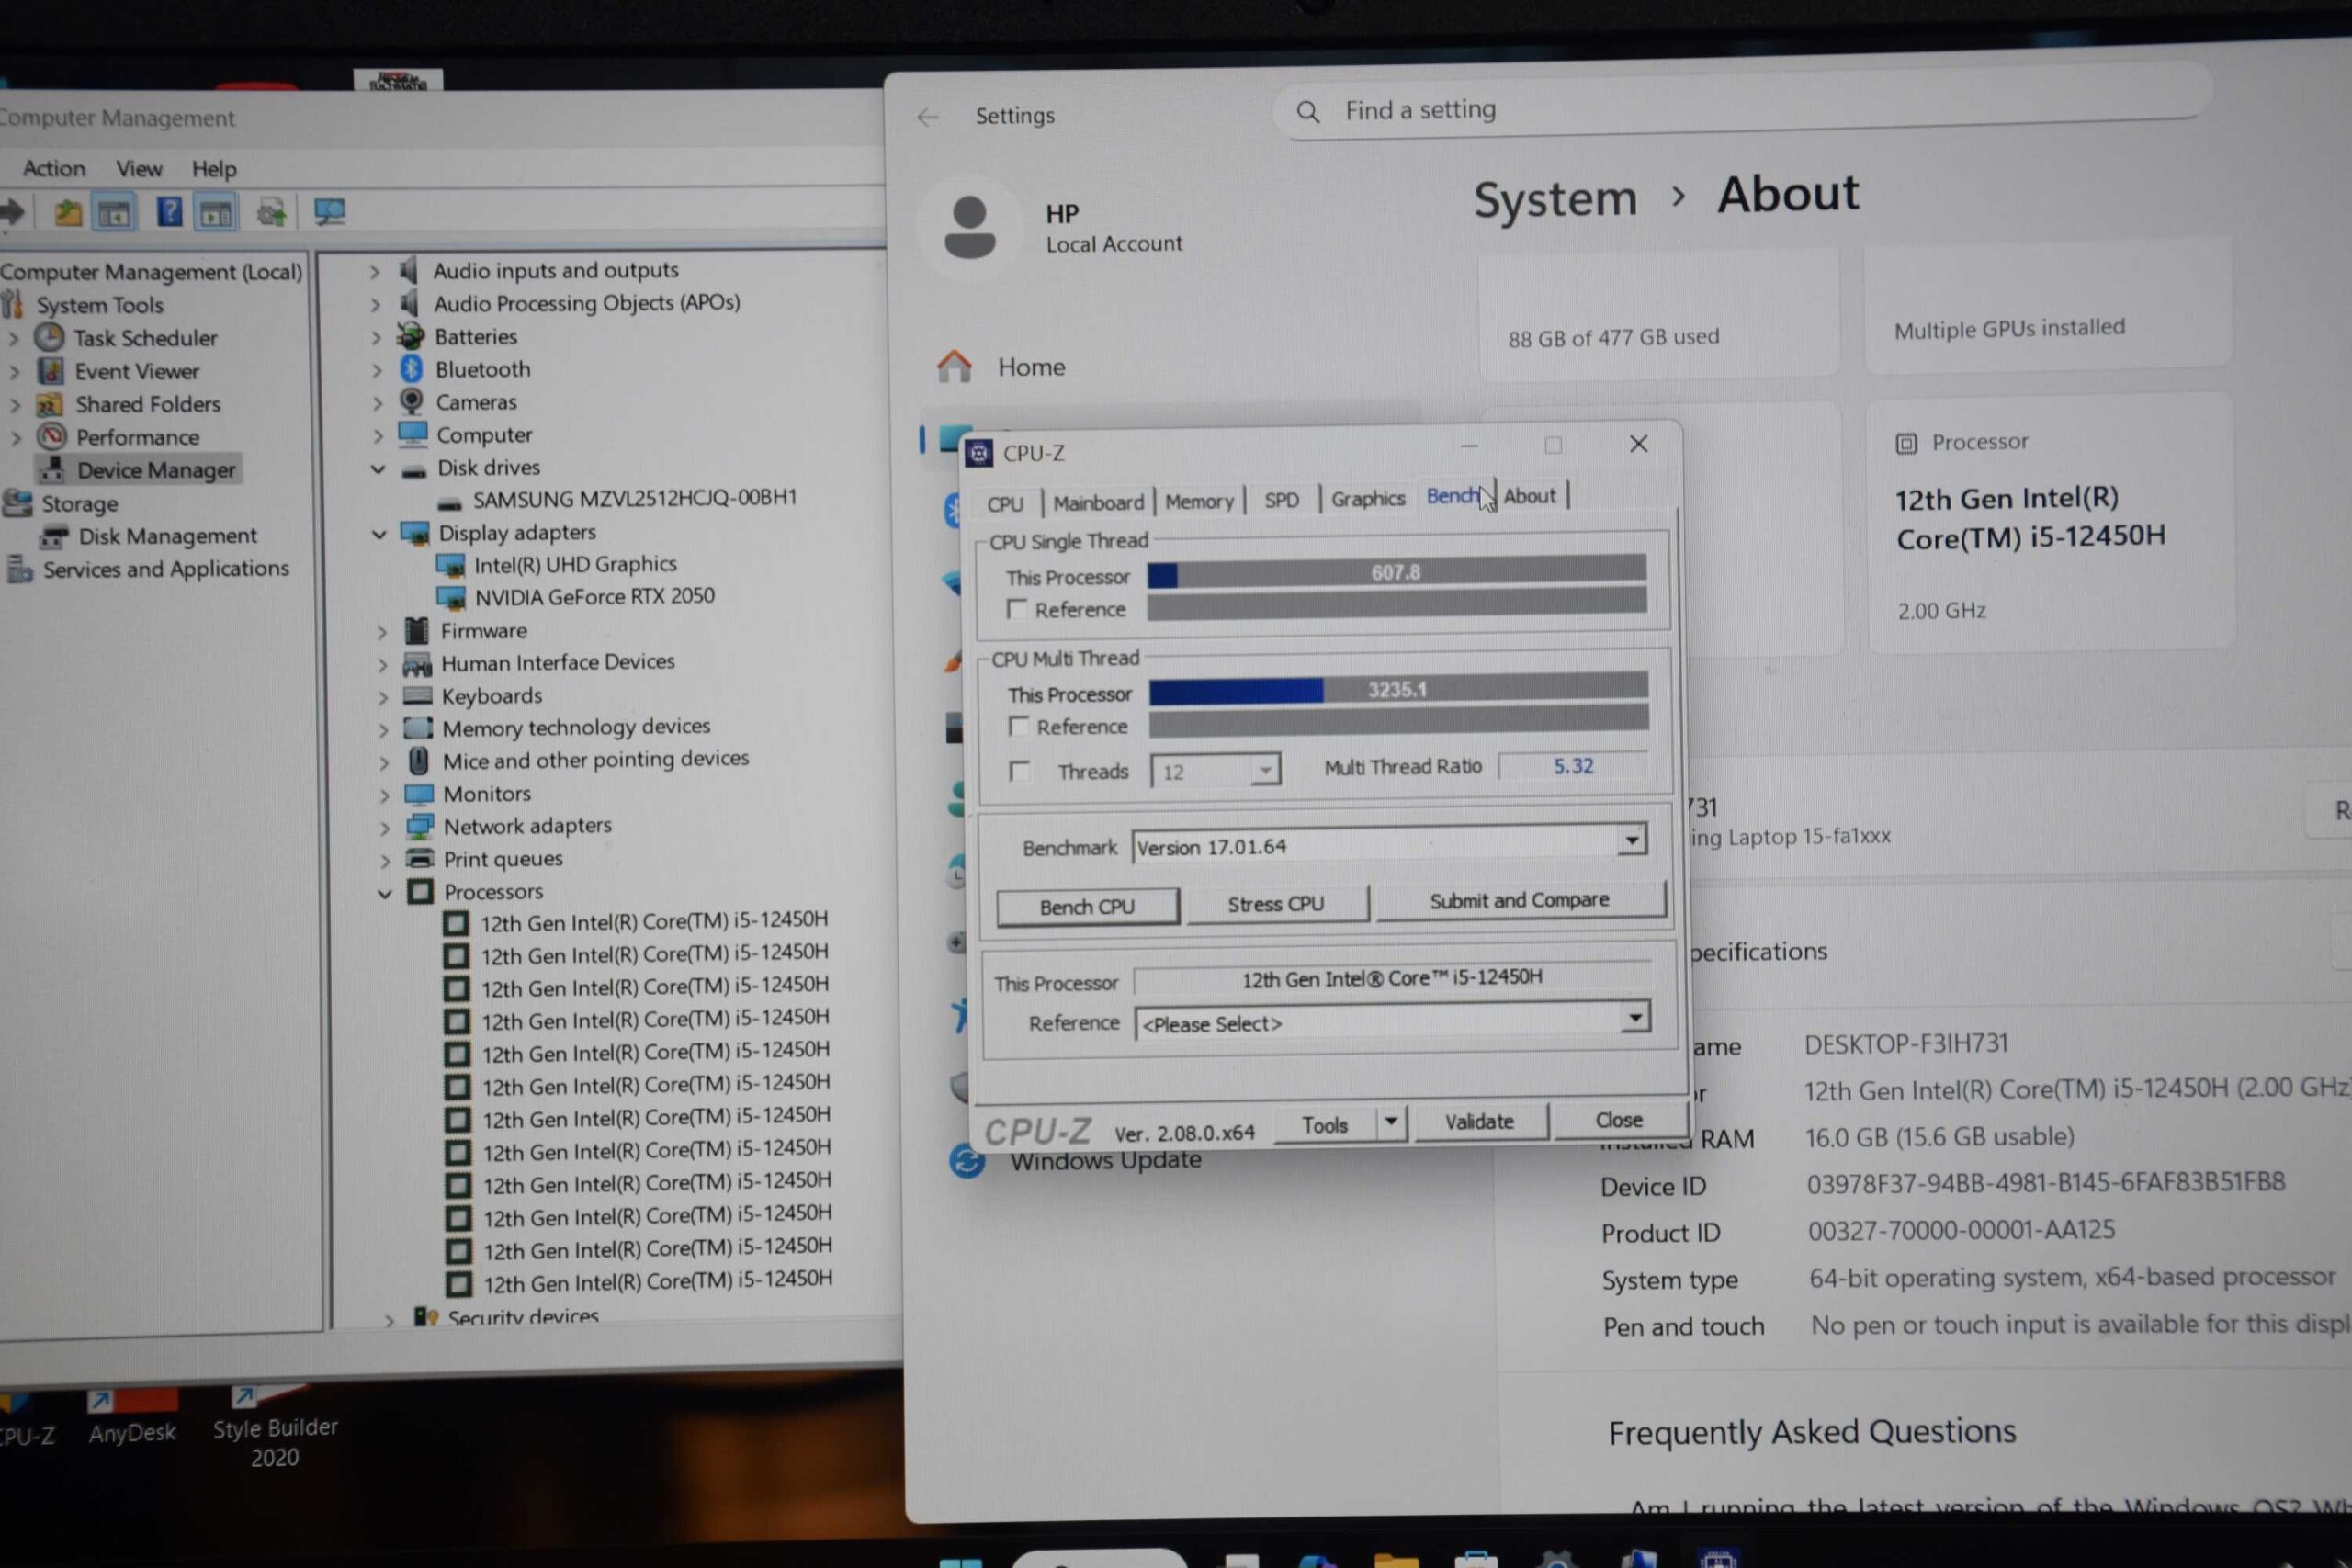The image size is (2352, 1568).
Task: Switch to the CPU tab in CPU-Z
Action: 1005,503
